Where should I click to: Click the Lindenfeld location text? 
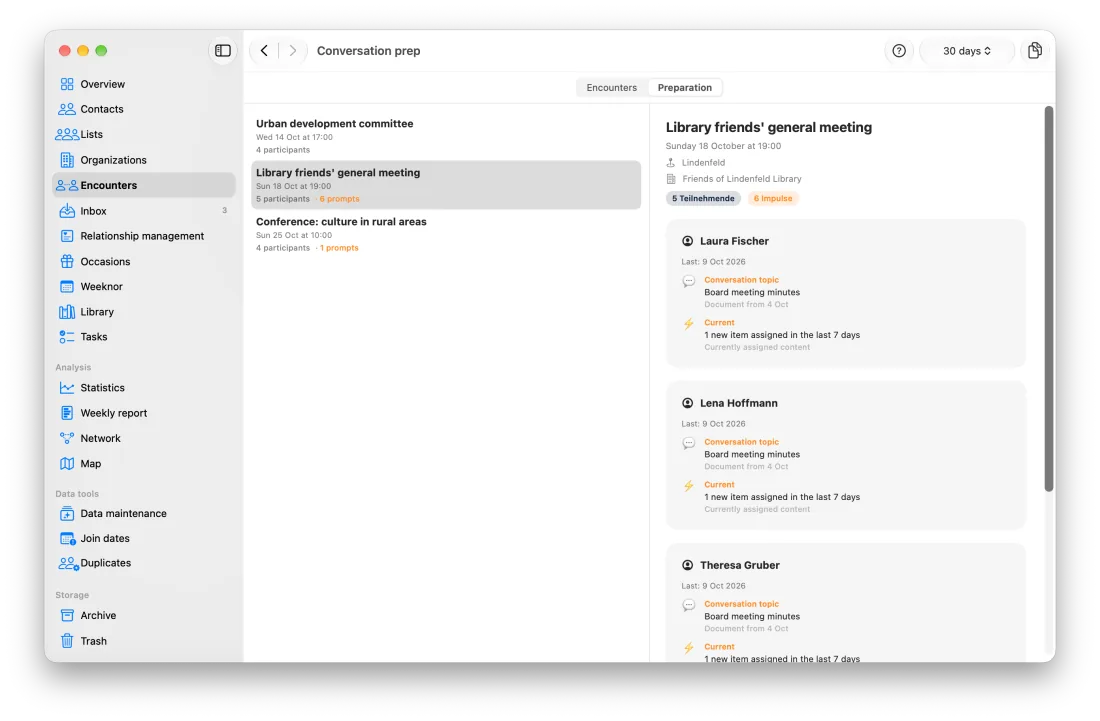704,163
